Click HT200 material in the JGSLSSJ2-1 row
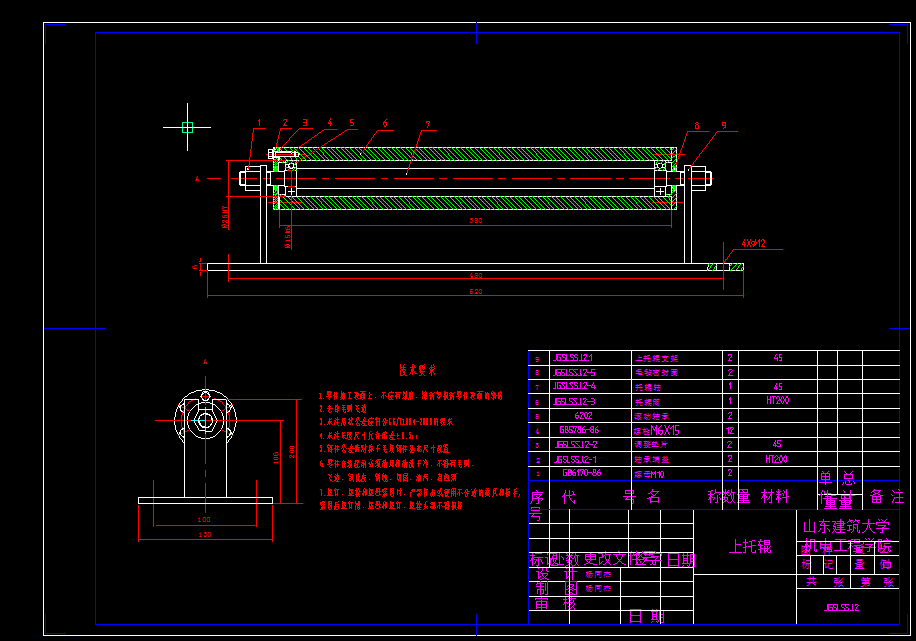Viewport: 916px width, 641px height. coord(776,459)
